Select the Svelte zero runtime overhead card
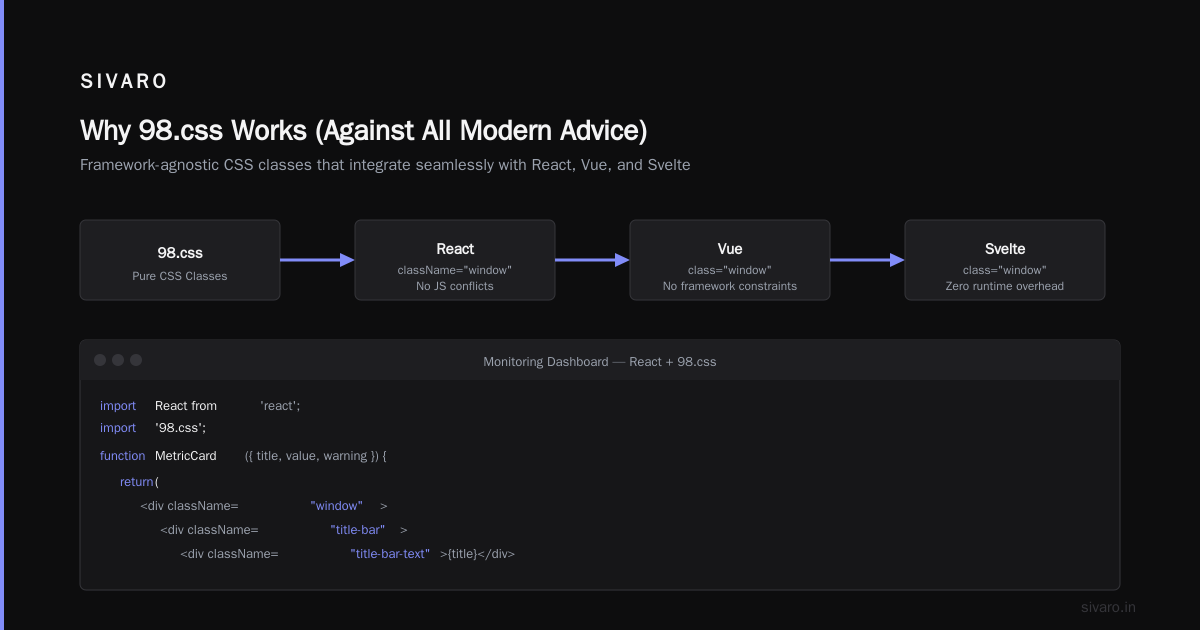This screenshot has width=1200, height=630. [1005, 260]
